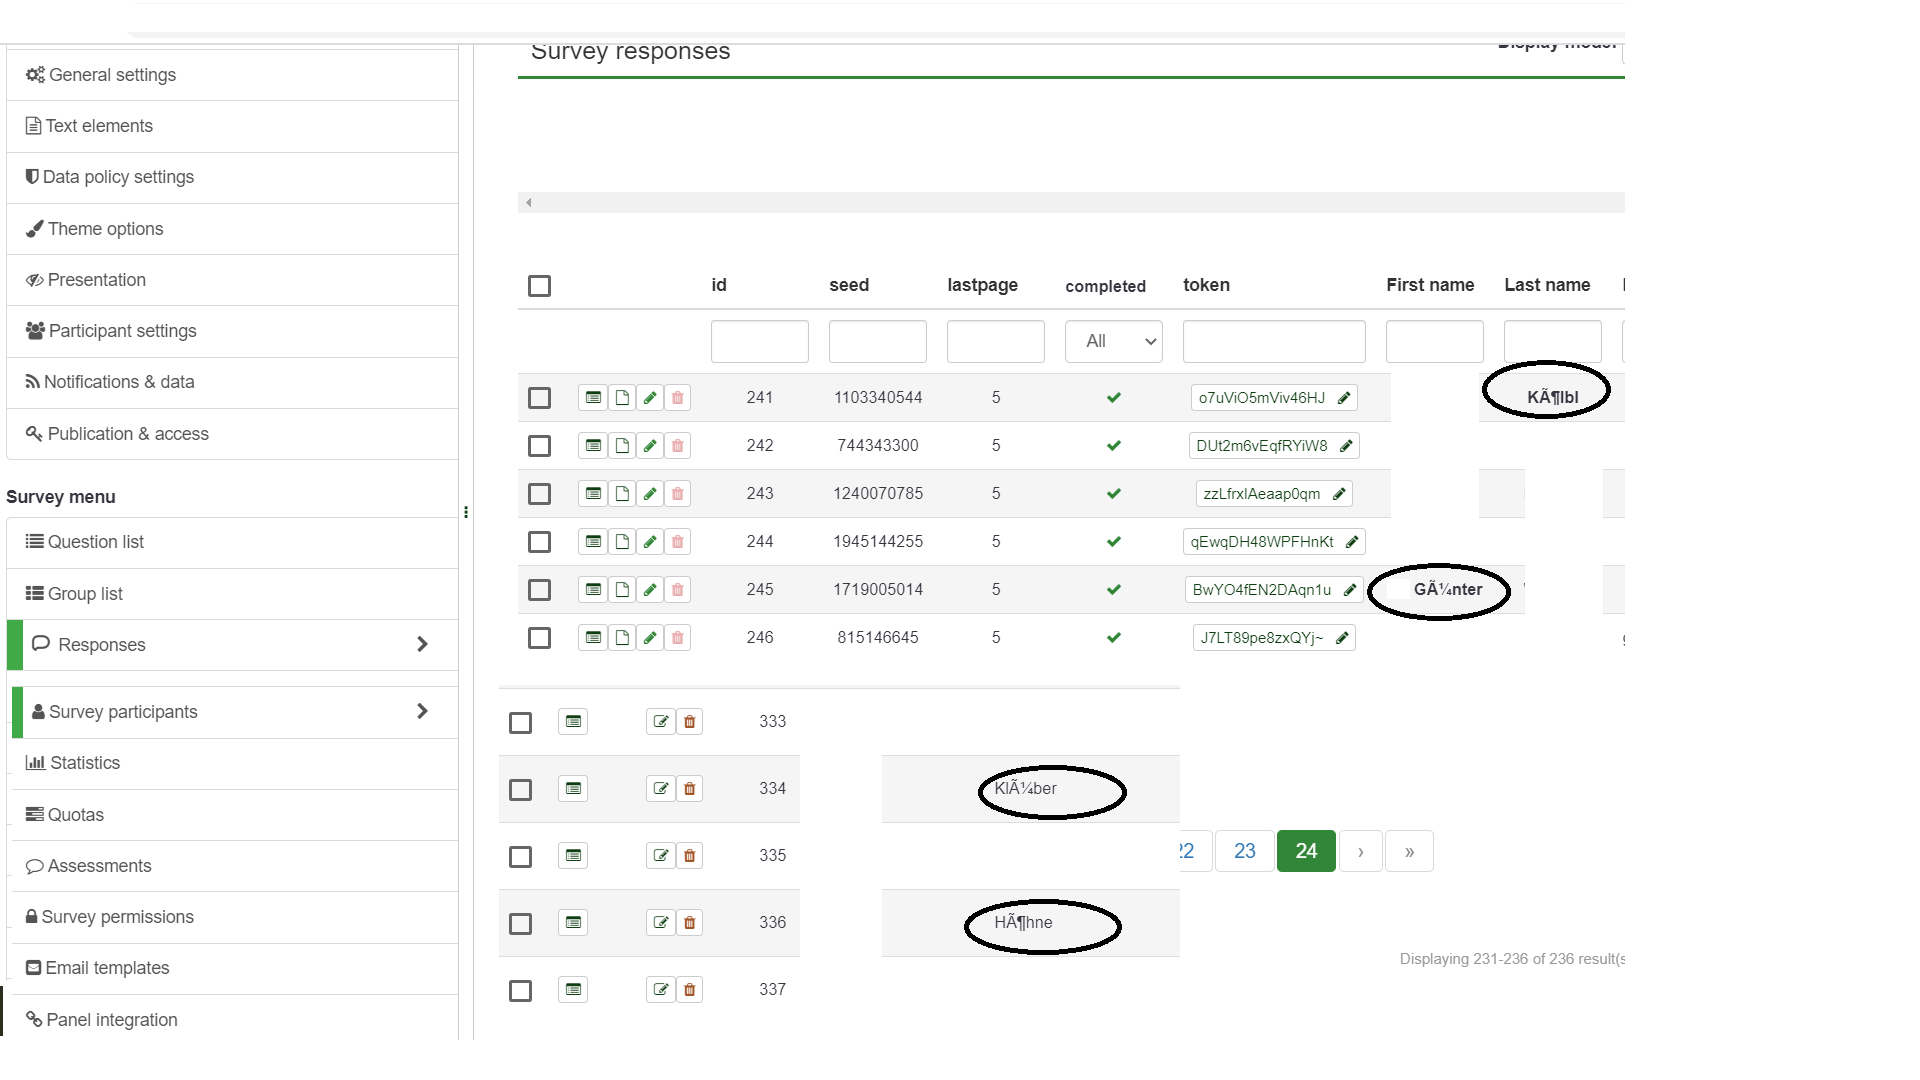Screen dimensions: 1920x1080
Task: Open General settings from the sidebar
Action: 110,74
